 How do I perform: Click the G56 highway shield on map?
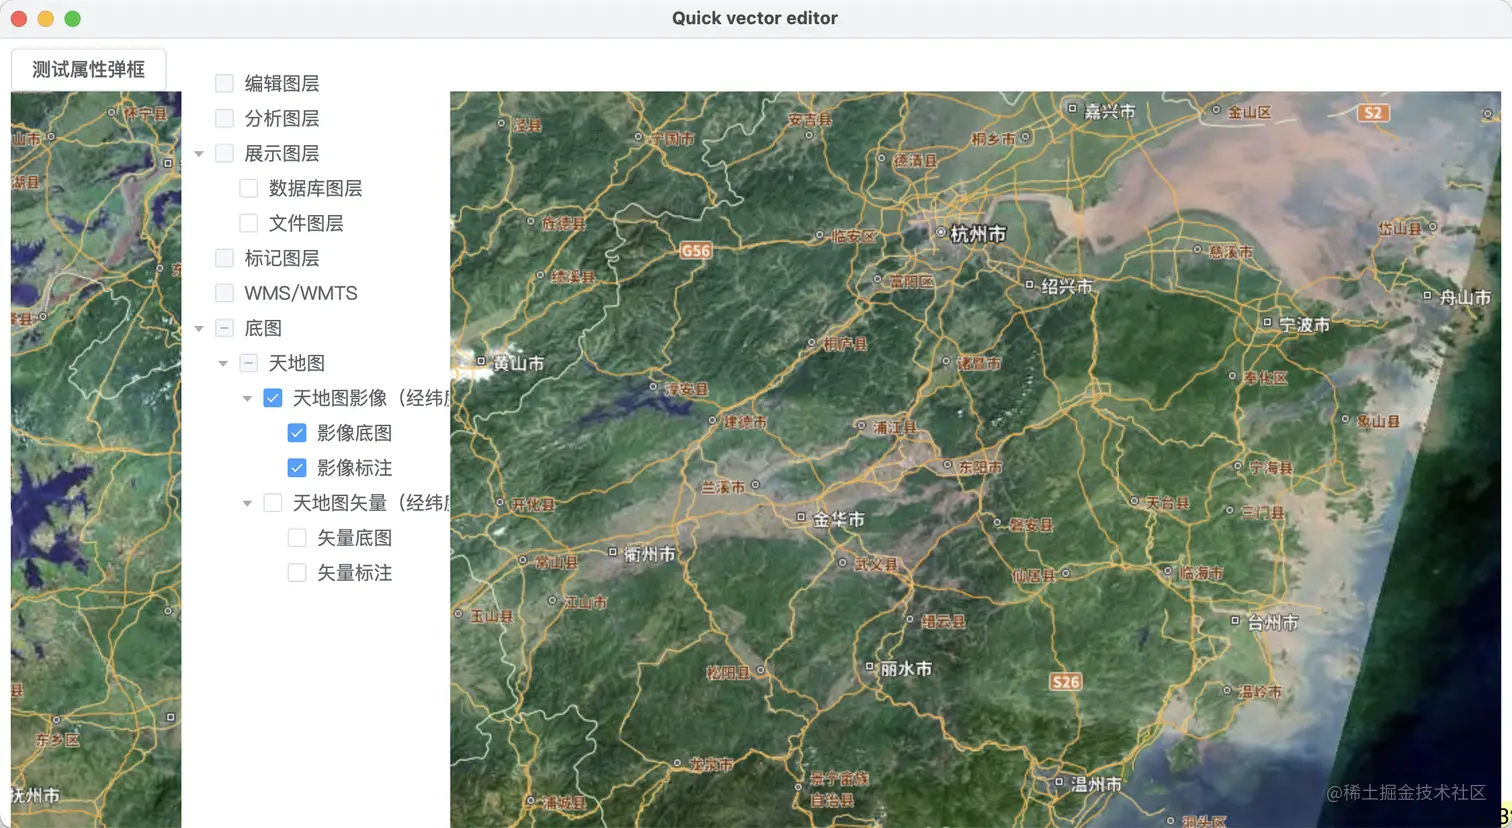[696, 251]
